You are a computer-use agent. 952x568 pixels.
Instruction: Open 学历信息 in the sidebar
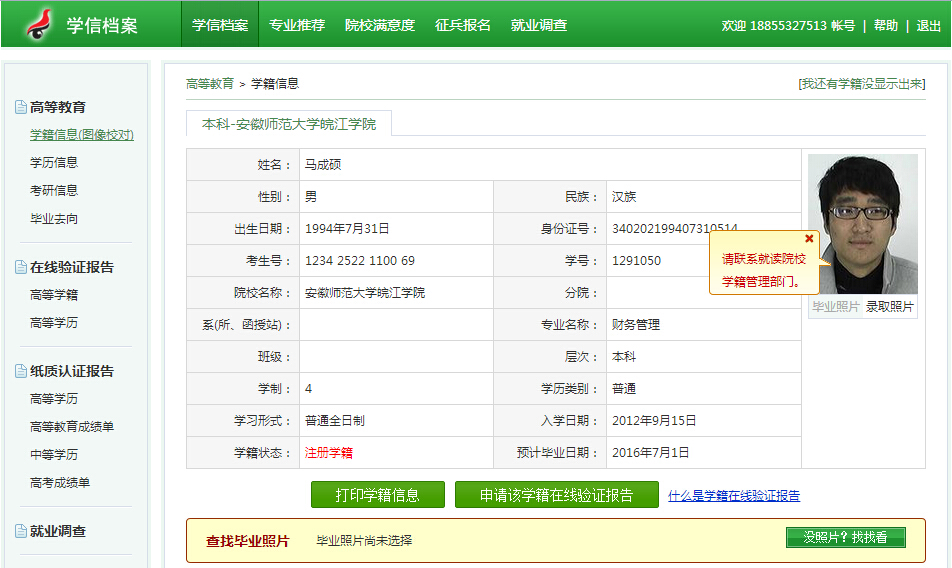pyautogui.click(x=54, y=163)
